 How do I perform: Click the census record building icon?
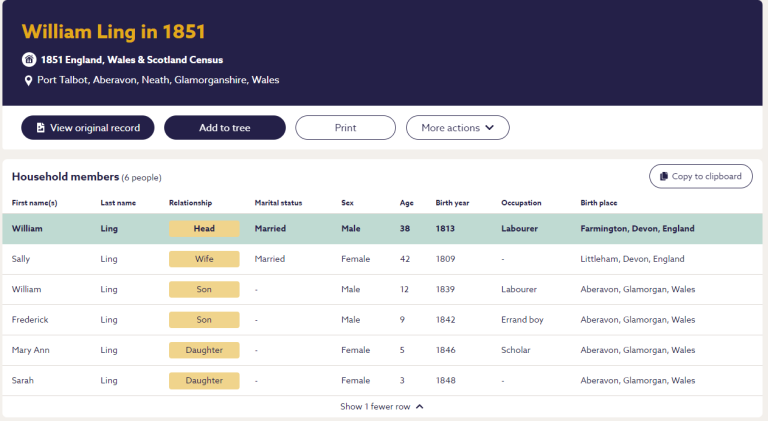tap(29, 60)
